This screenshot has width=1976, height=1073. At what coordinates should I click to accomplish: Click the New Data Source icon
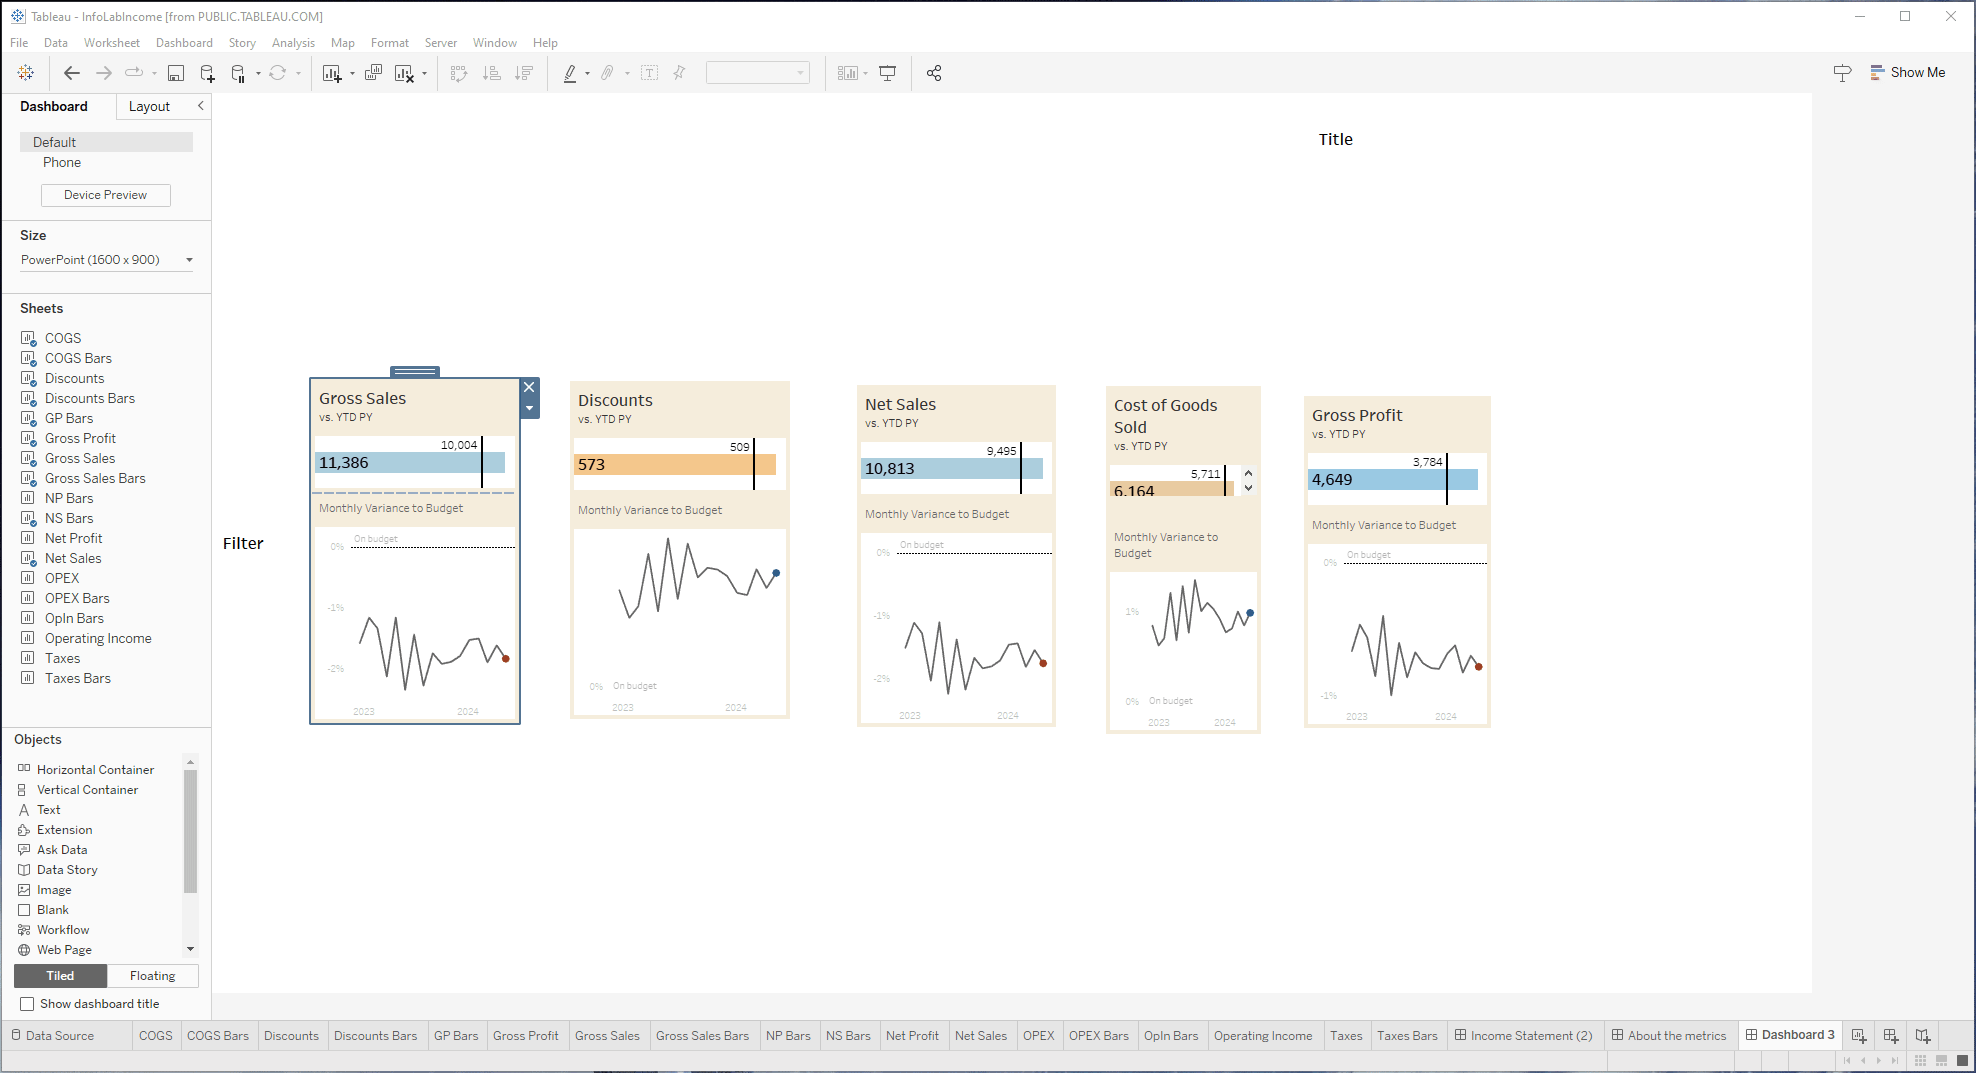point(207,73)
